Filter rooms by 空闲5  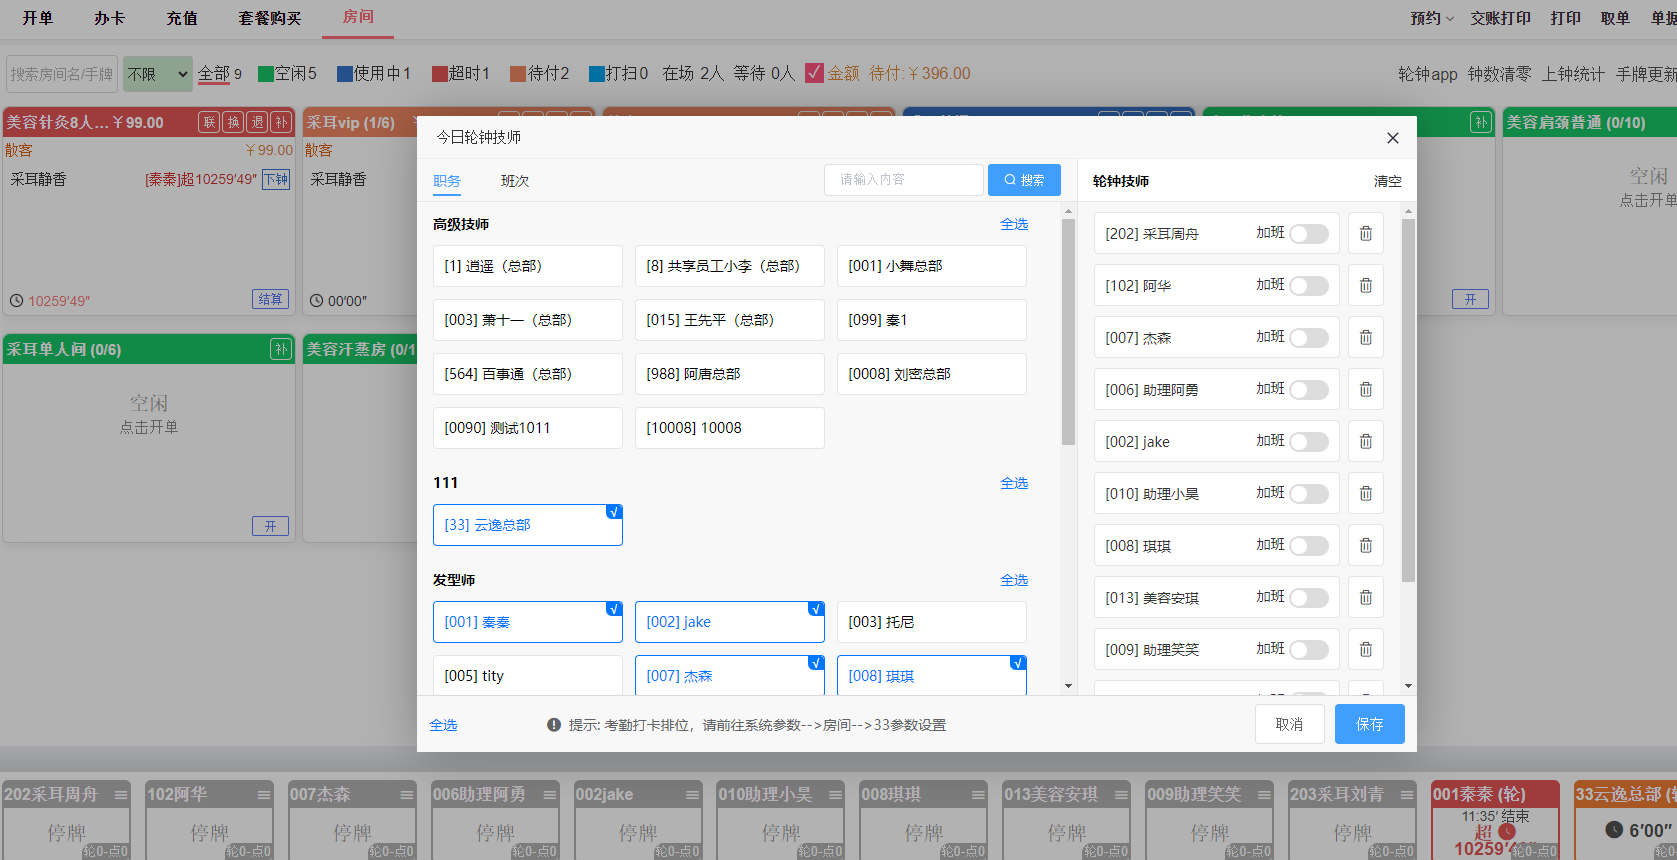tap(287, 73)
